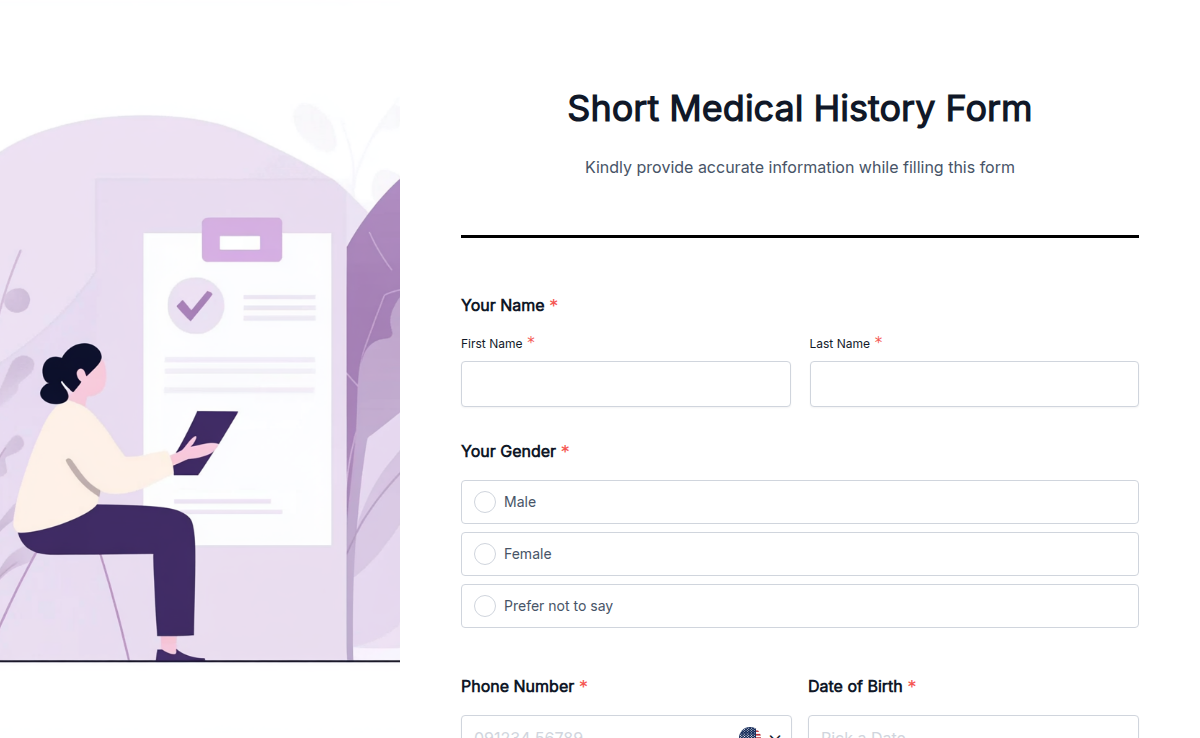This screenshot has height=738, width=1200.
Task: Click the form instructions subtitle text
Action: point(799,167)
